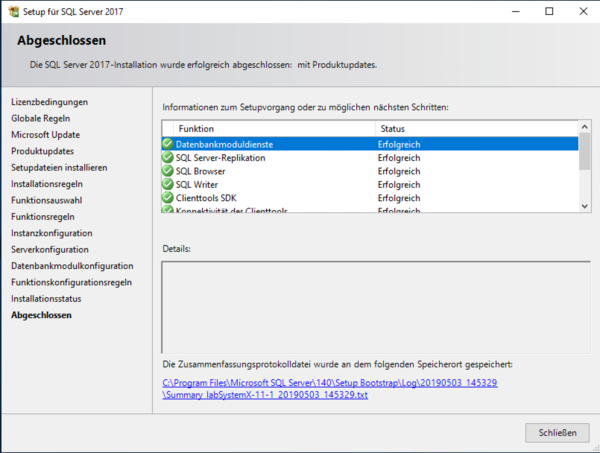Click green check icon beside SQL Browser

(x=168, y=171)
